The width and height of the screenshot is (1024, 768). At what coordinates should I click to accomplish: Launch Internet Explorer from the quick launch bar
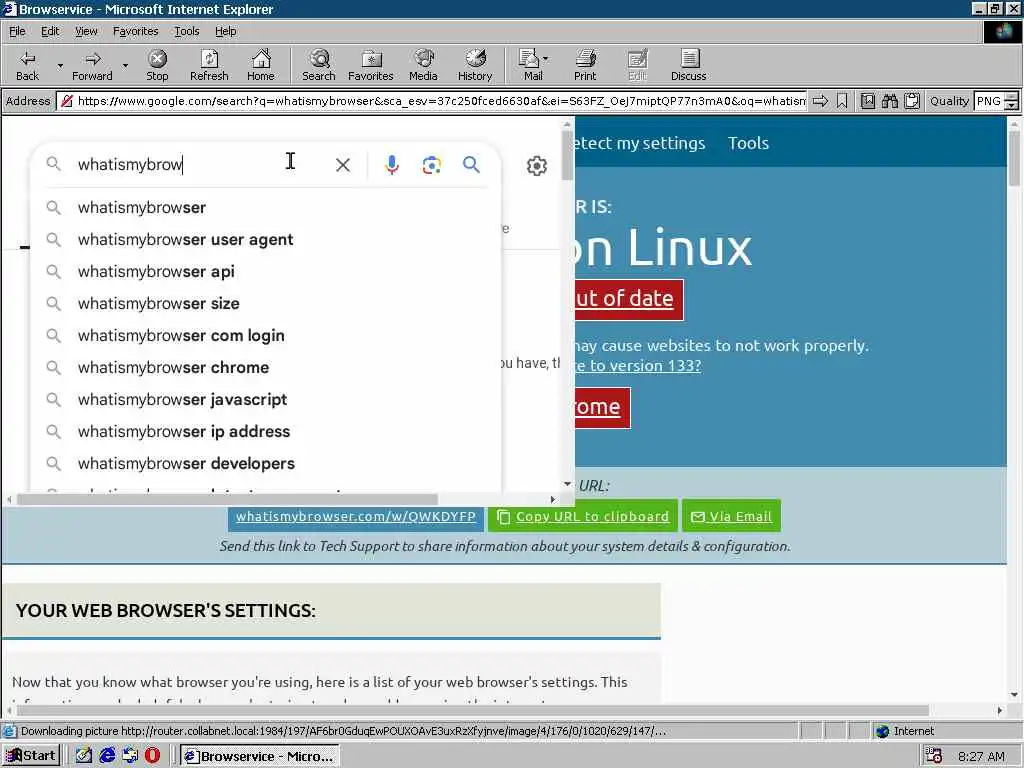(107, 756)
